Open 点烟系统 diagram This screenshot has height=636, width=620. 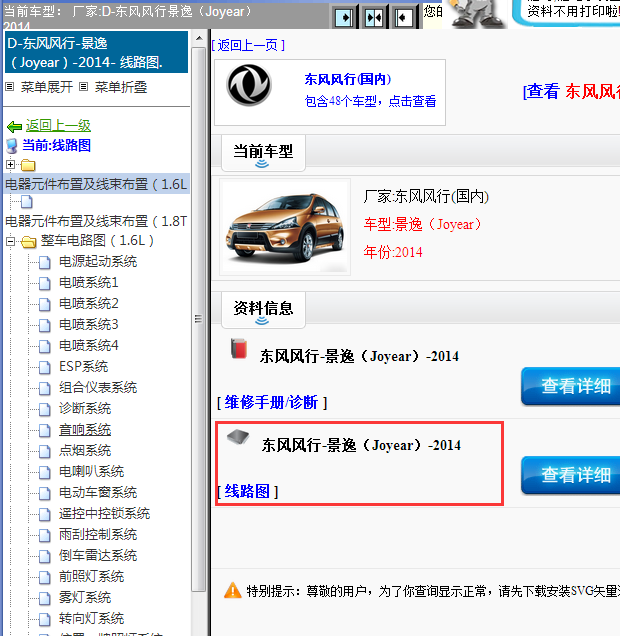point(85,450)
